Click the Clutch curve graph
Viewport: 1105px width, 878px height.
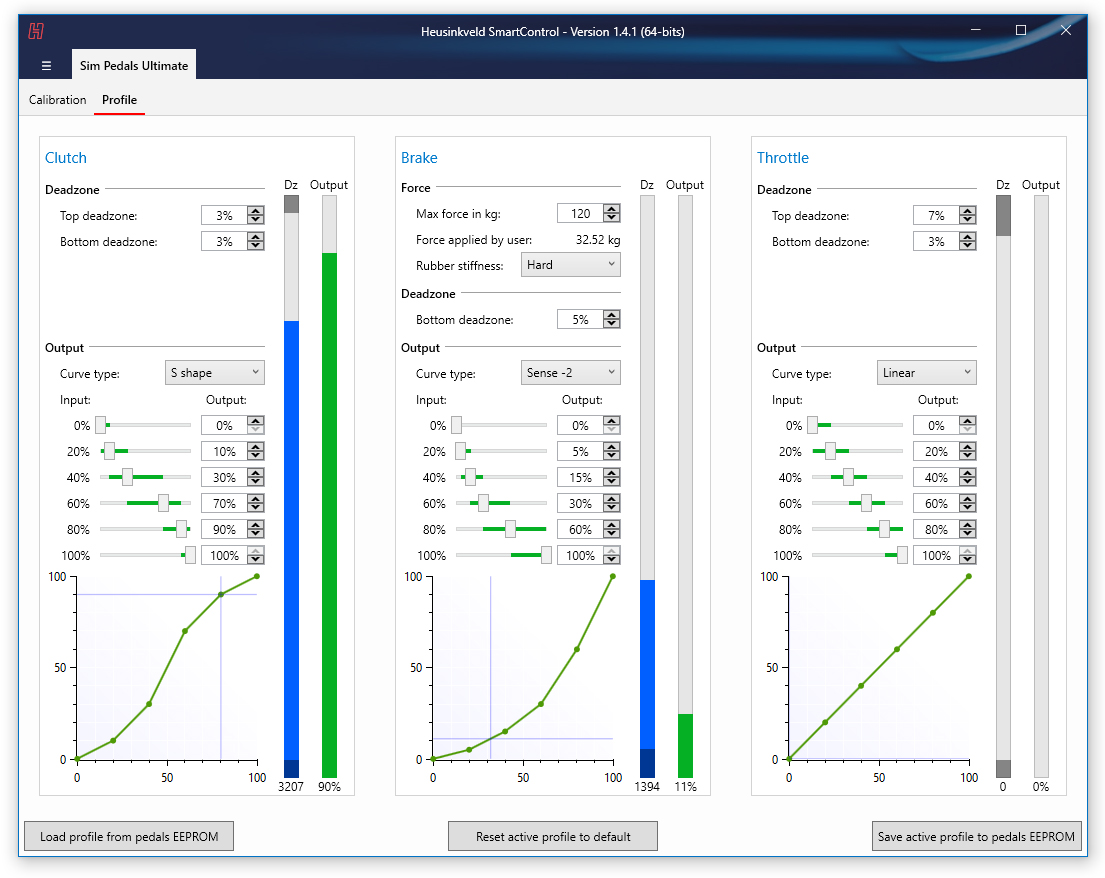(x=167, y=668)
